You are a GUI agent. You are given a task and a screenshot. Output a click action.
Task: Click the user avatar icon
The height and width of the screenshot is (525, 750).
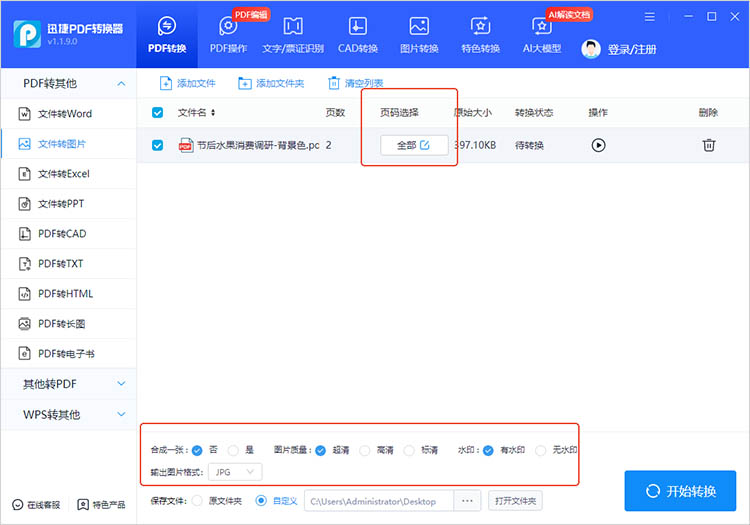pyautogui.click(x=591, y=49)
